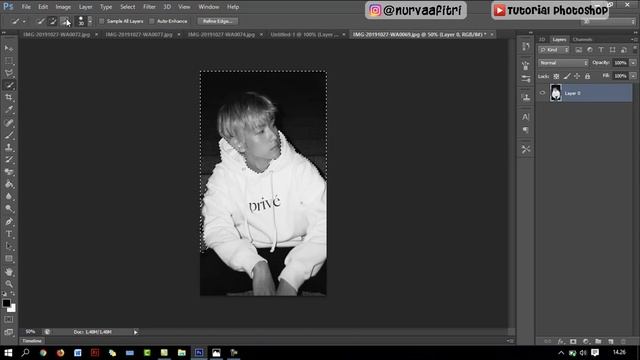Filter layers by type layers
This screenshot has width=640, height=360.
click(601, 50)
